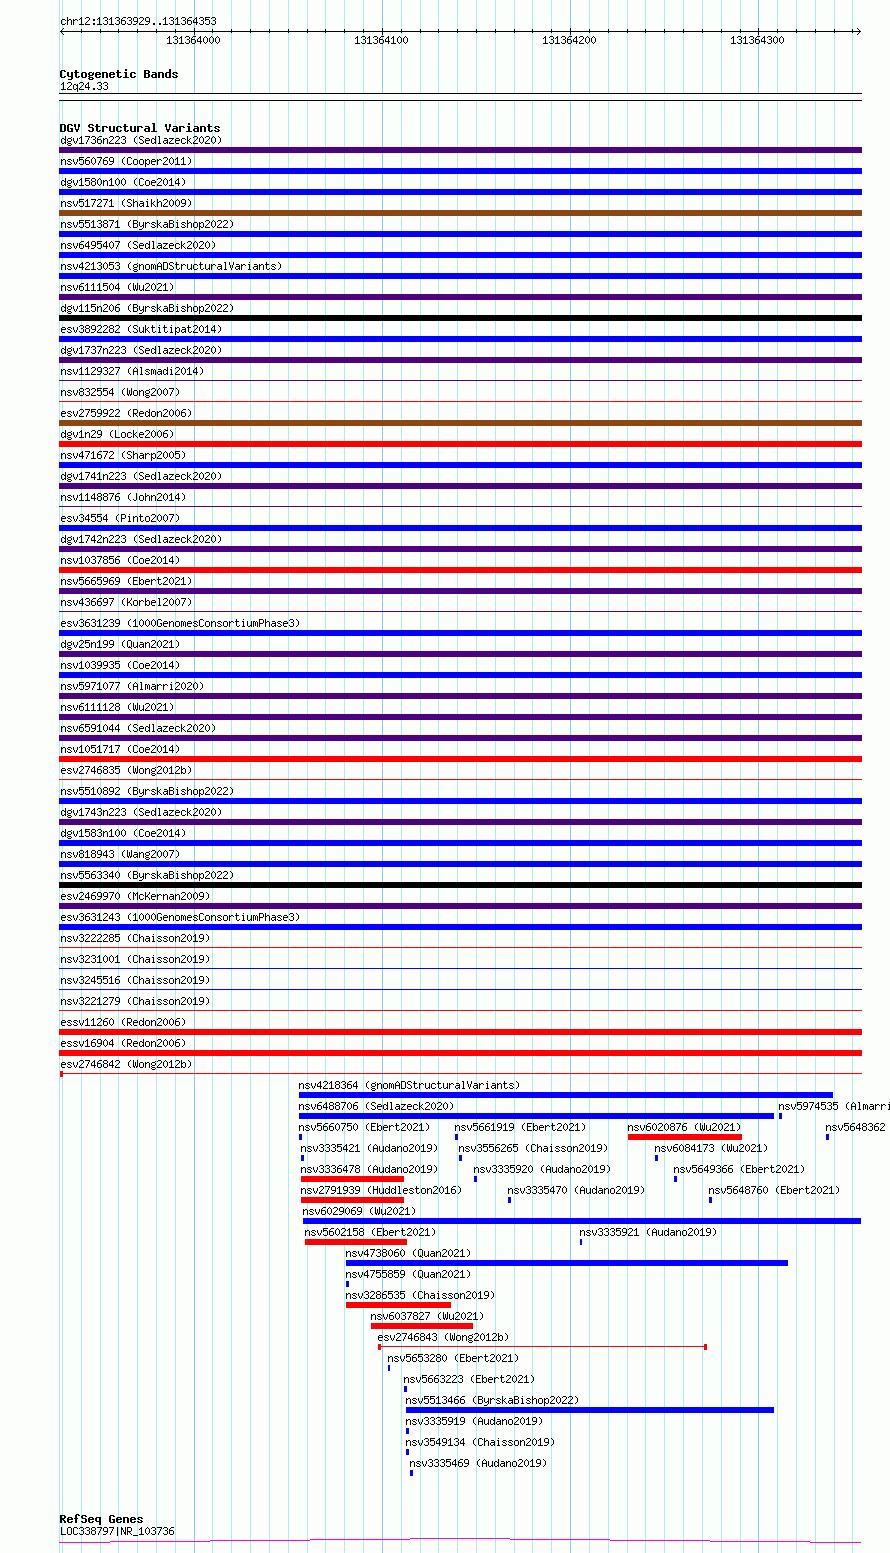Screen dimensions: 890x1553
Task: Open nsv3231001 (Chaisson2019) variant
Action: click(x=135, y=959)
